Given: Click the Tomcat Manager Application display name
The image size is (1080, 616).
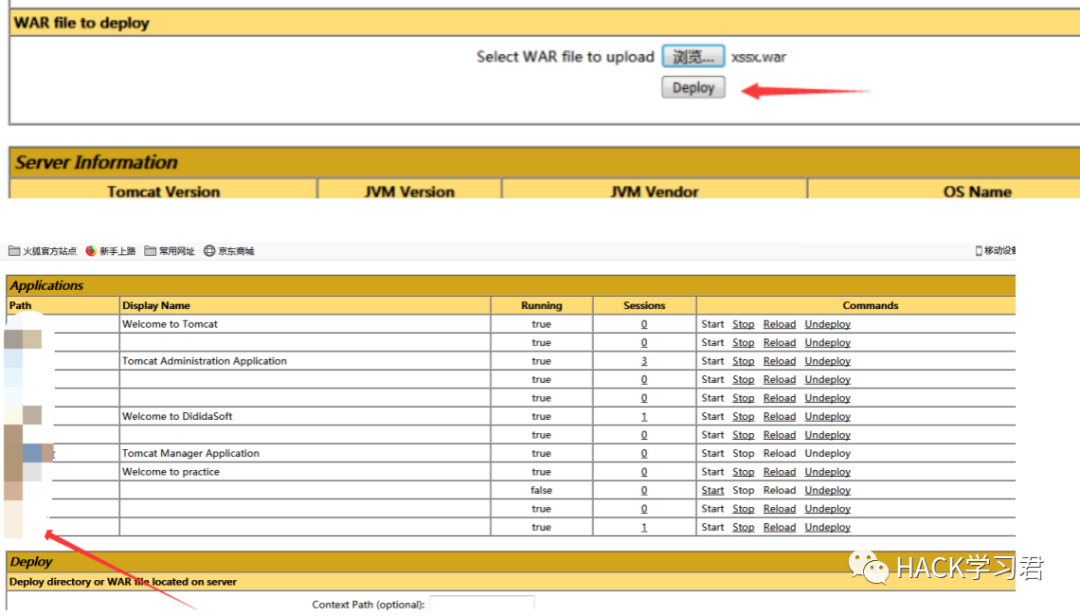Looking at the screenshot, I should (x=191, y=453).
